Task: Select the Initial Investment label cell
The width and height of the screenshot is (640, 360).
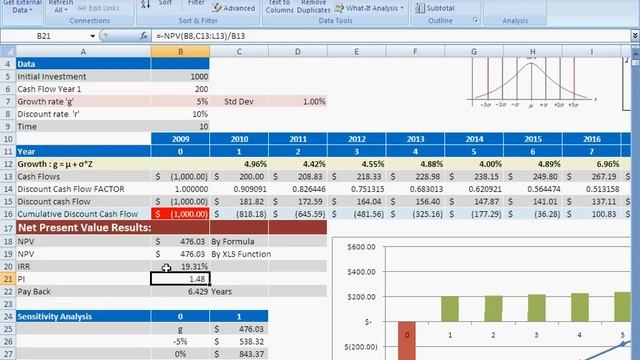Action: coord(83,76)
